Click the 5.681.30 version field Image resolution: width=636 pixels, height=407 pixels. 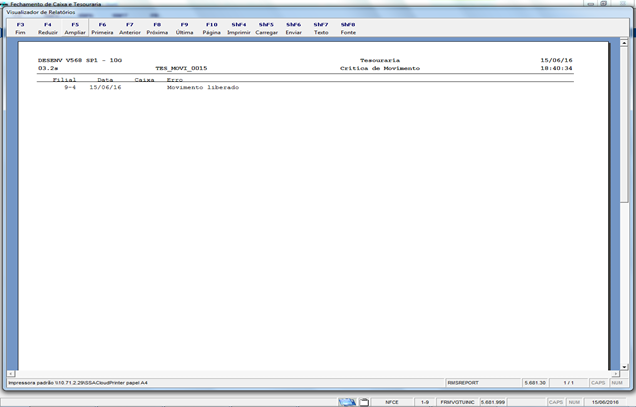pyautogui.click(x=535, y=383)
